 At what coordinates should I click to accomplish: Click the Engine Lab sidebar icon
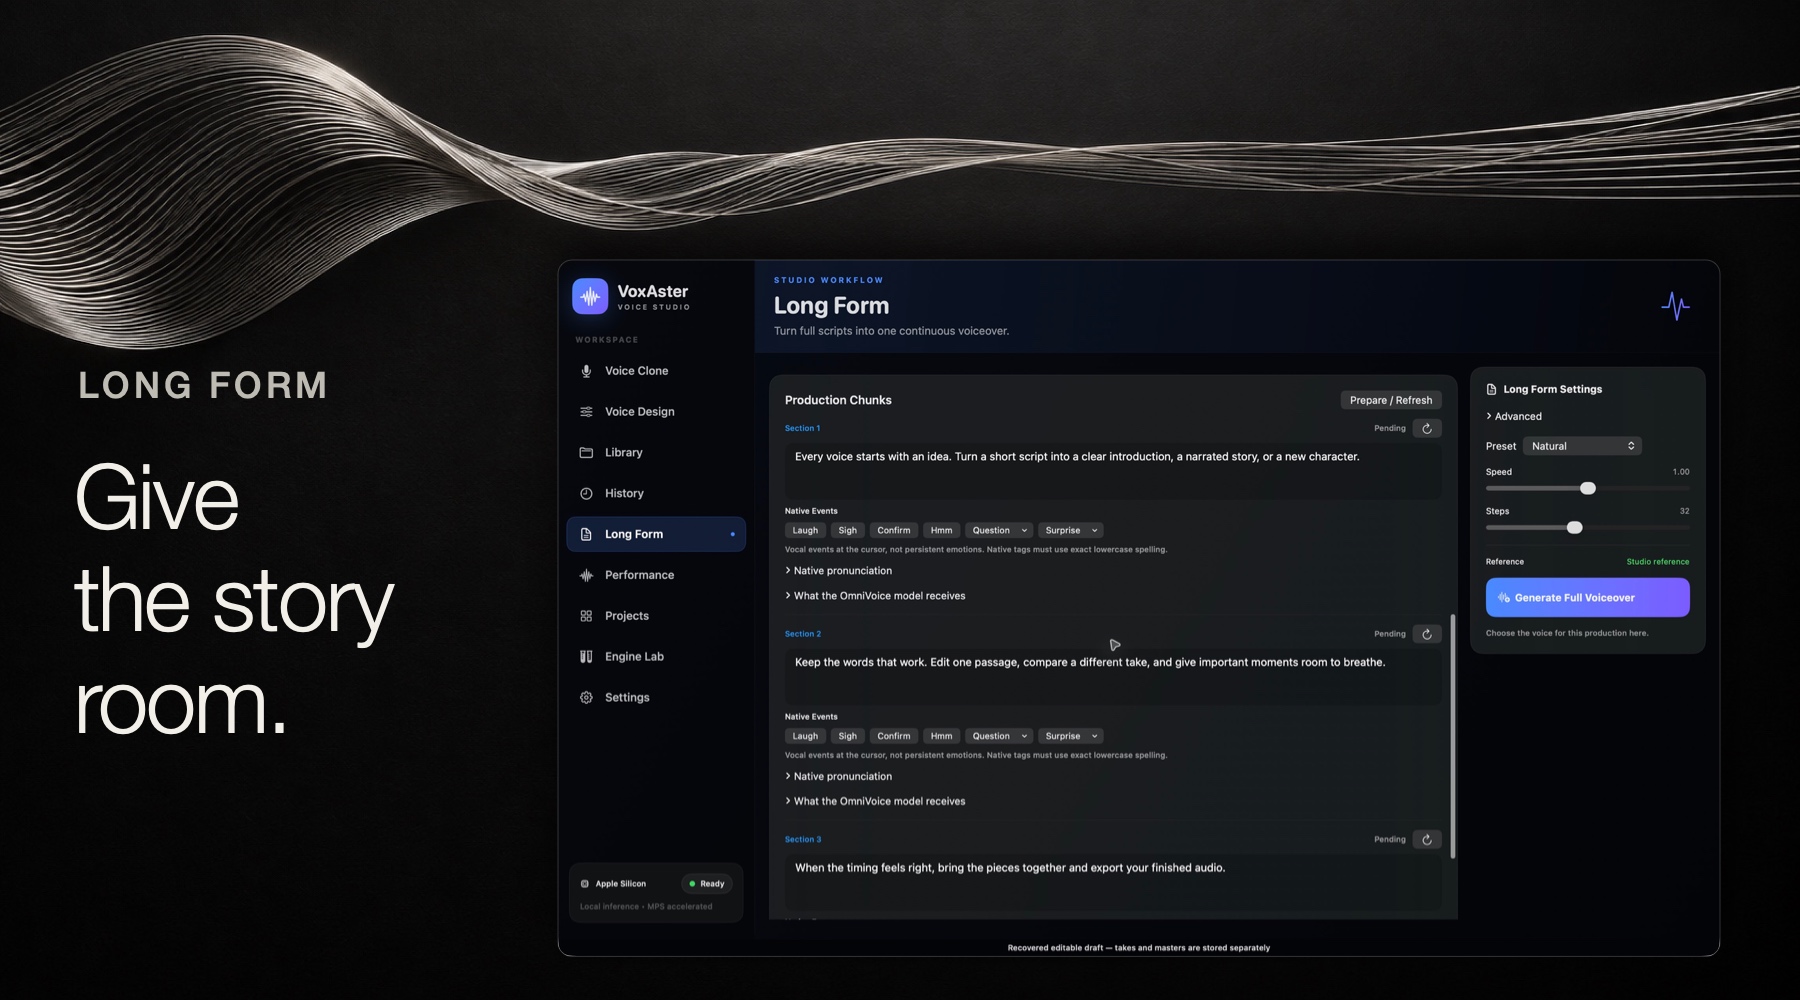click(586, 657)
